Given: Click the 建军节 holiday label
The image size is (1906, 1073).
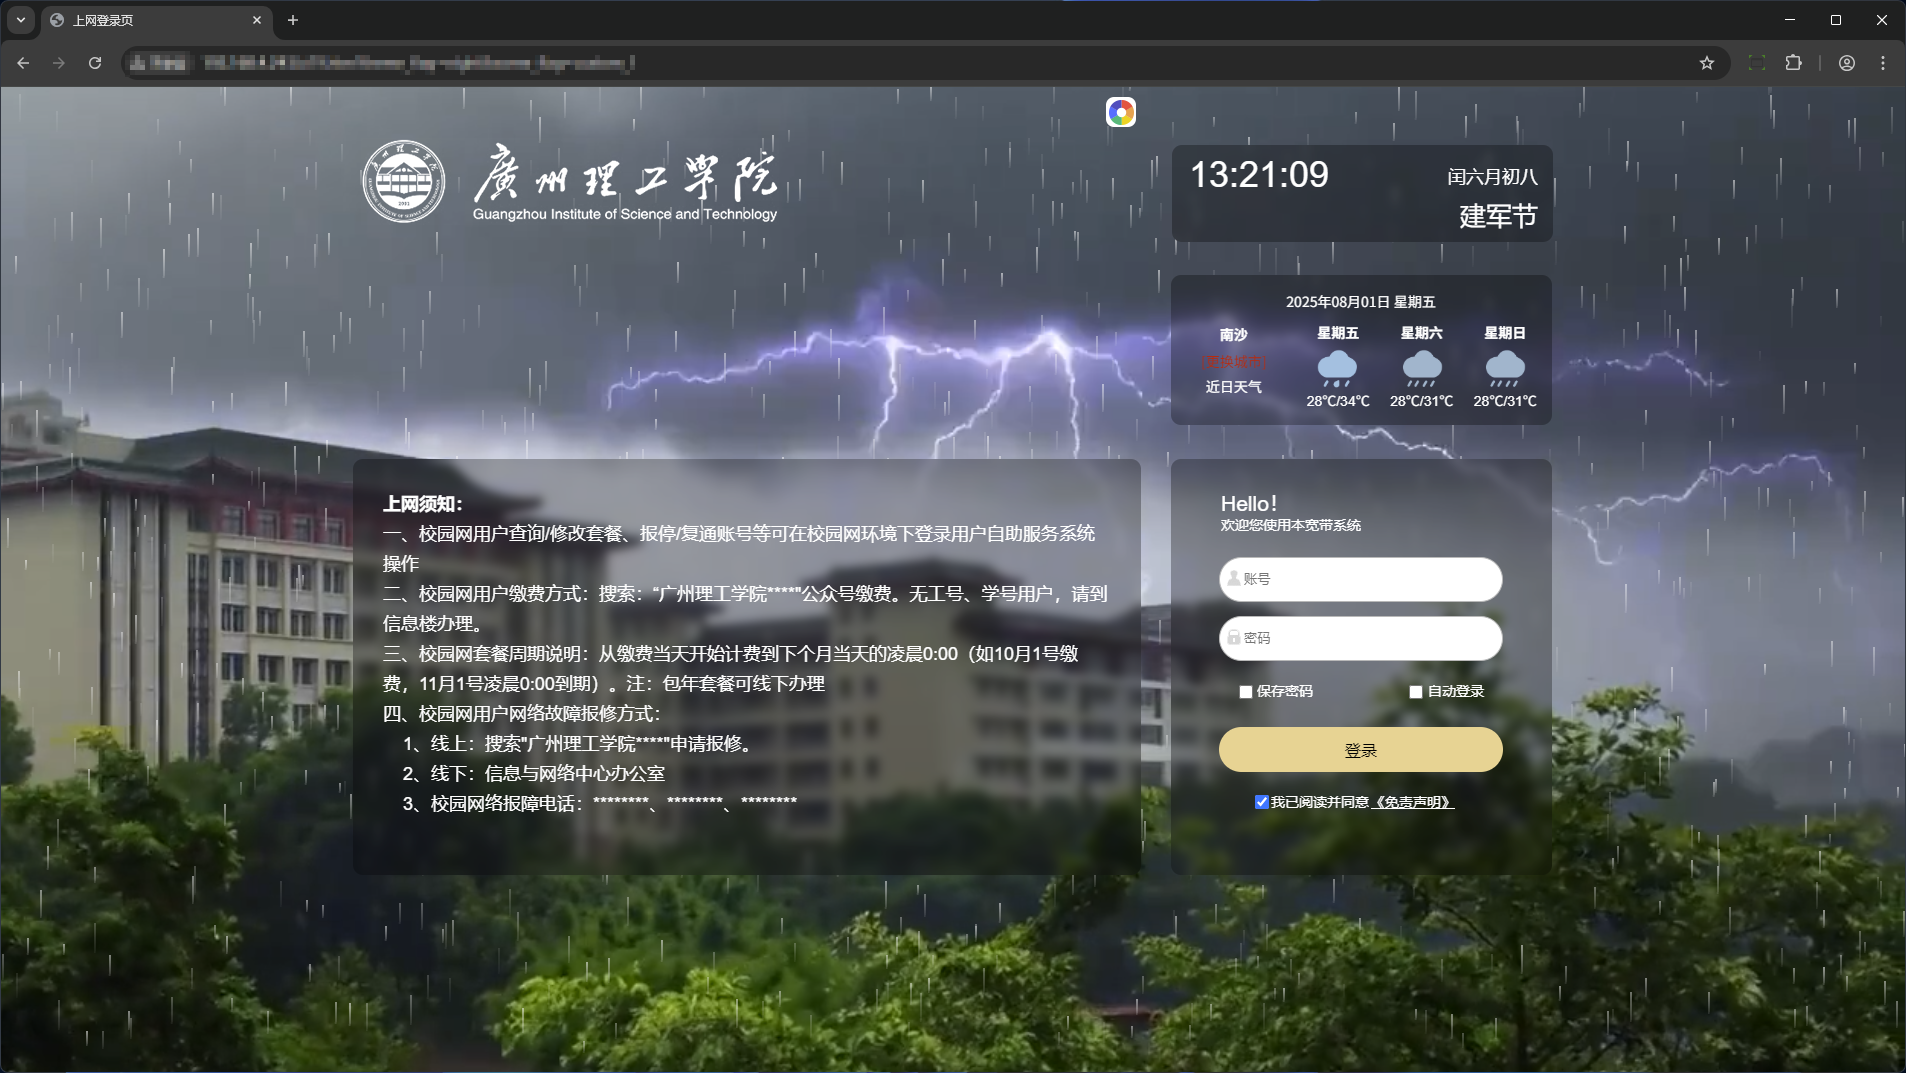Looking at the screenshot, I should pyautogui.click(x=1497, y=216).
